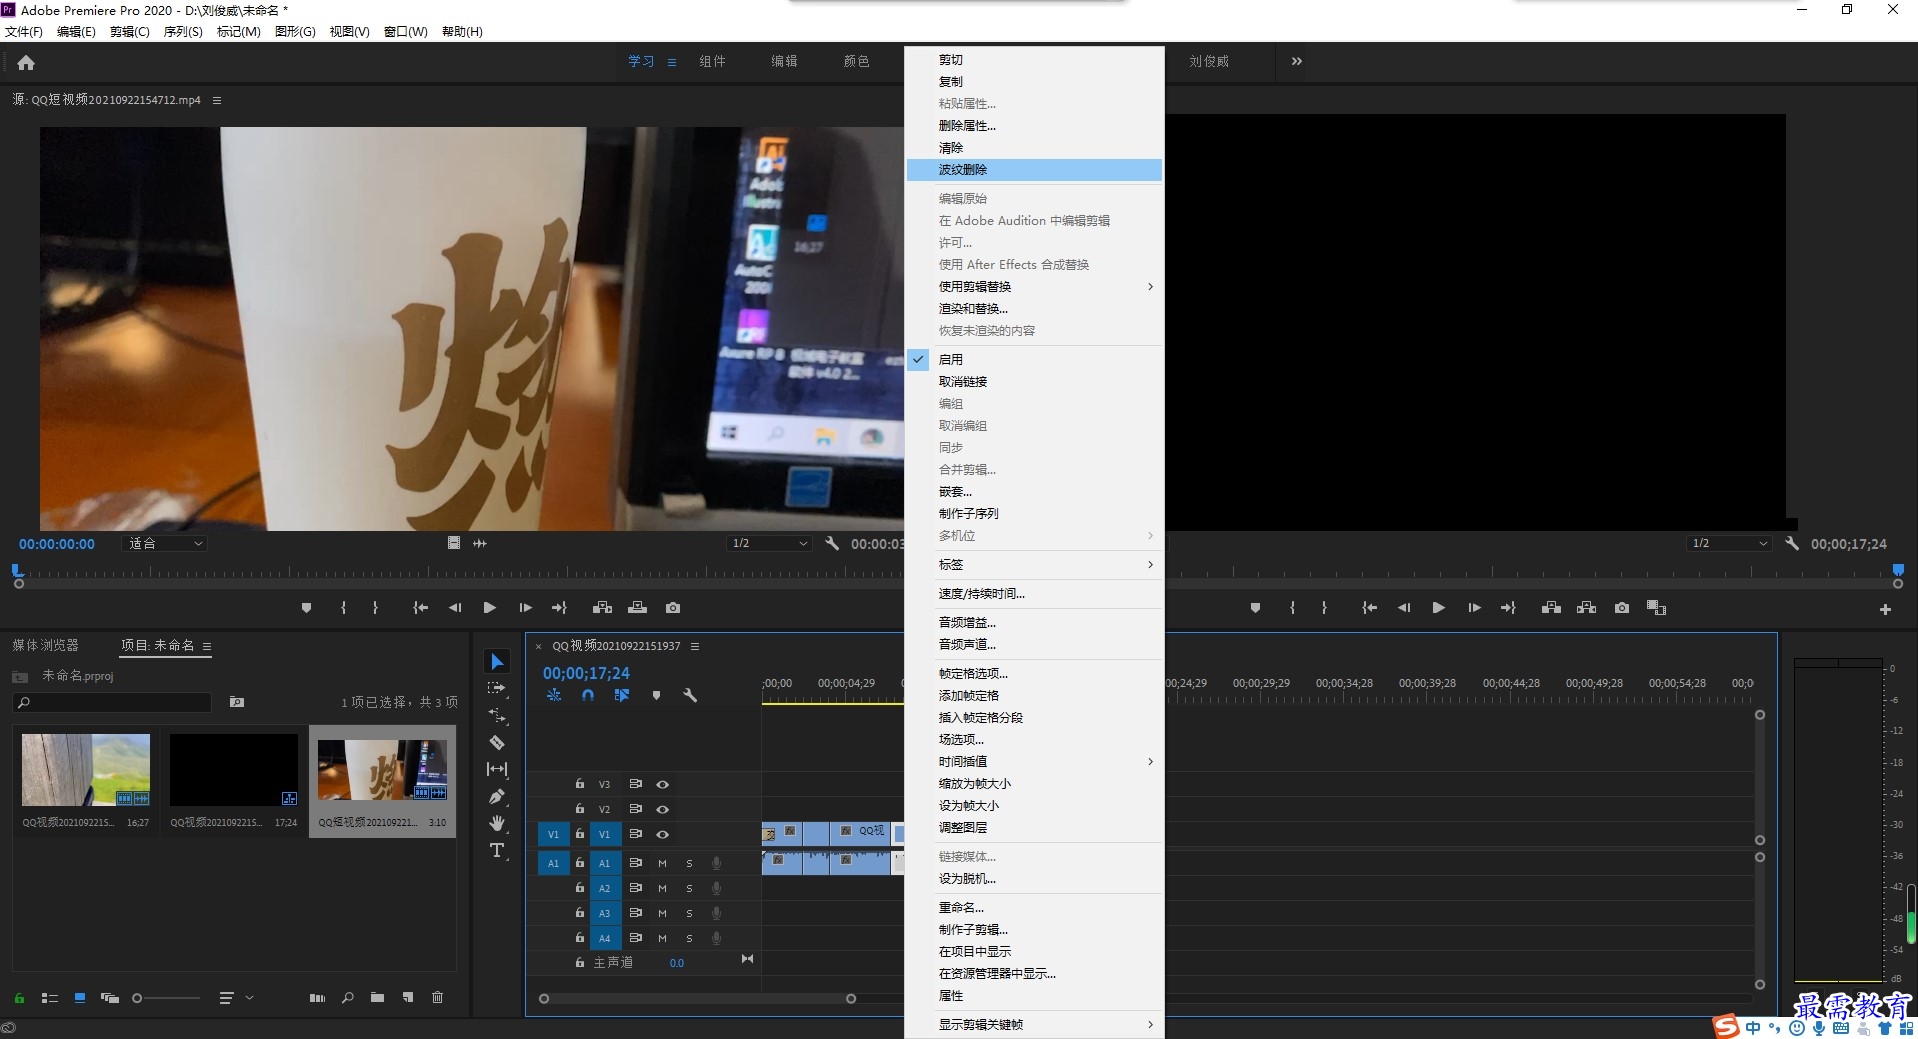The width and height of the screenshot is (1918, 1039).
Task: Click the delete trash icon in Project panel
Action: [x=437, y=997]
